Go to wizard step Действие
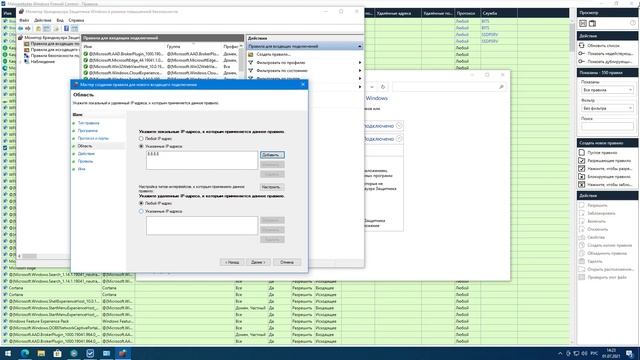This screenshot has width=640, height=360. (x=86, y=154)
